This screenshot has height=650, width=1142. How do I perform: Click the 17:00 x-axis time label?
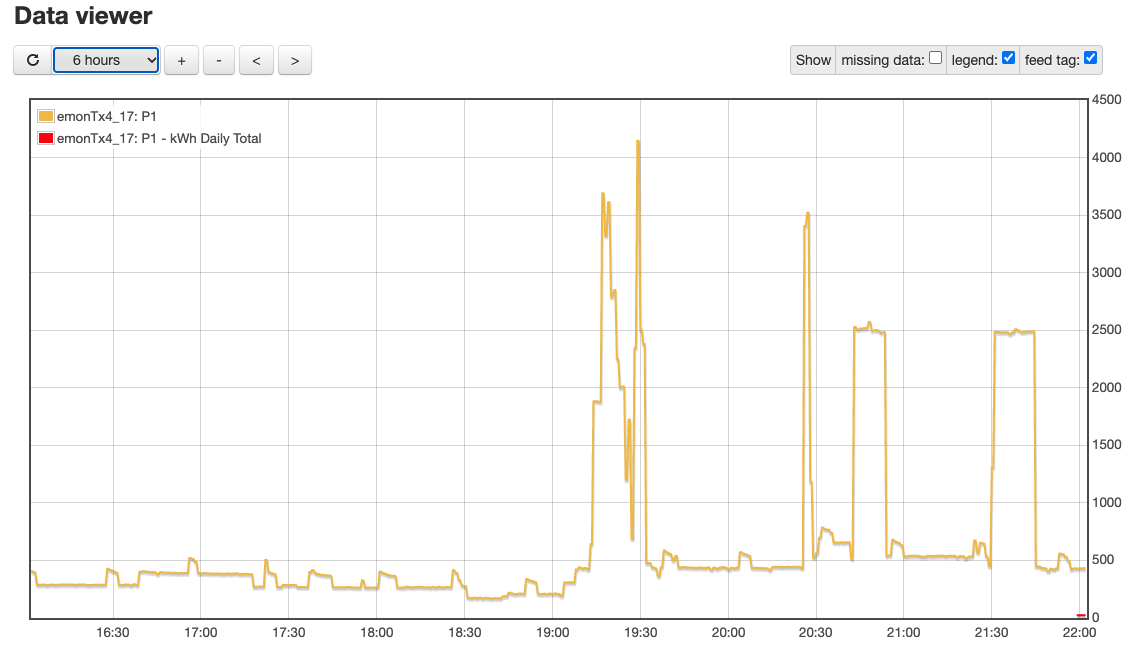200,633
